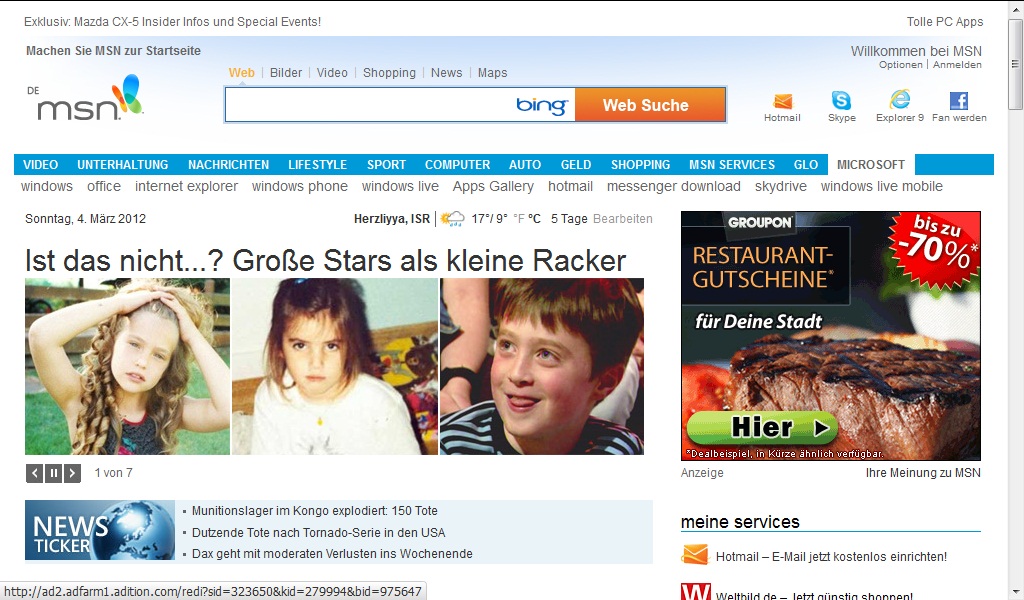Open the NACHRICHTEN navigation menu
The width and height of the screenshot is (1024, 600).
229,165
